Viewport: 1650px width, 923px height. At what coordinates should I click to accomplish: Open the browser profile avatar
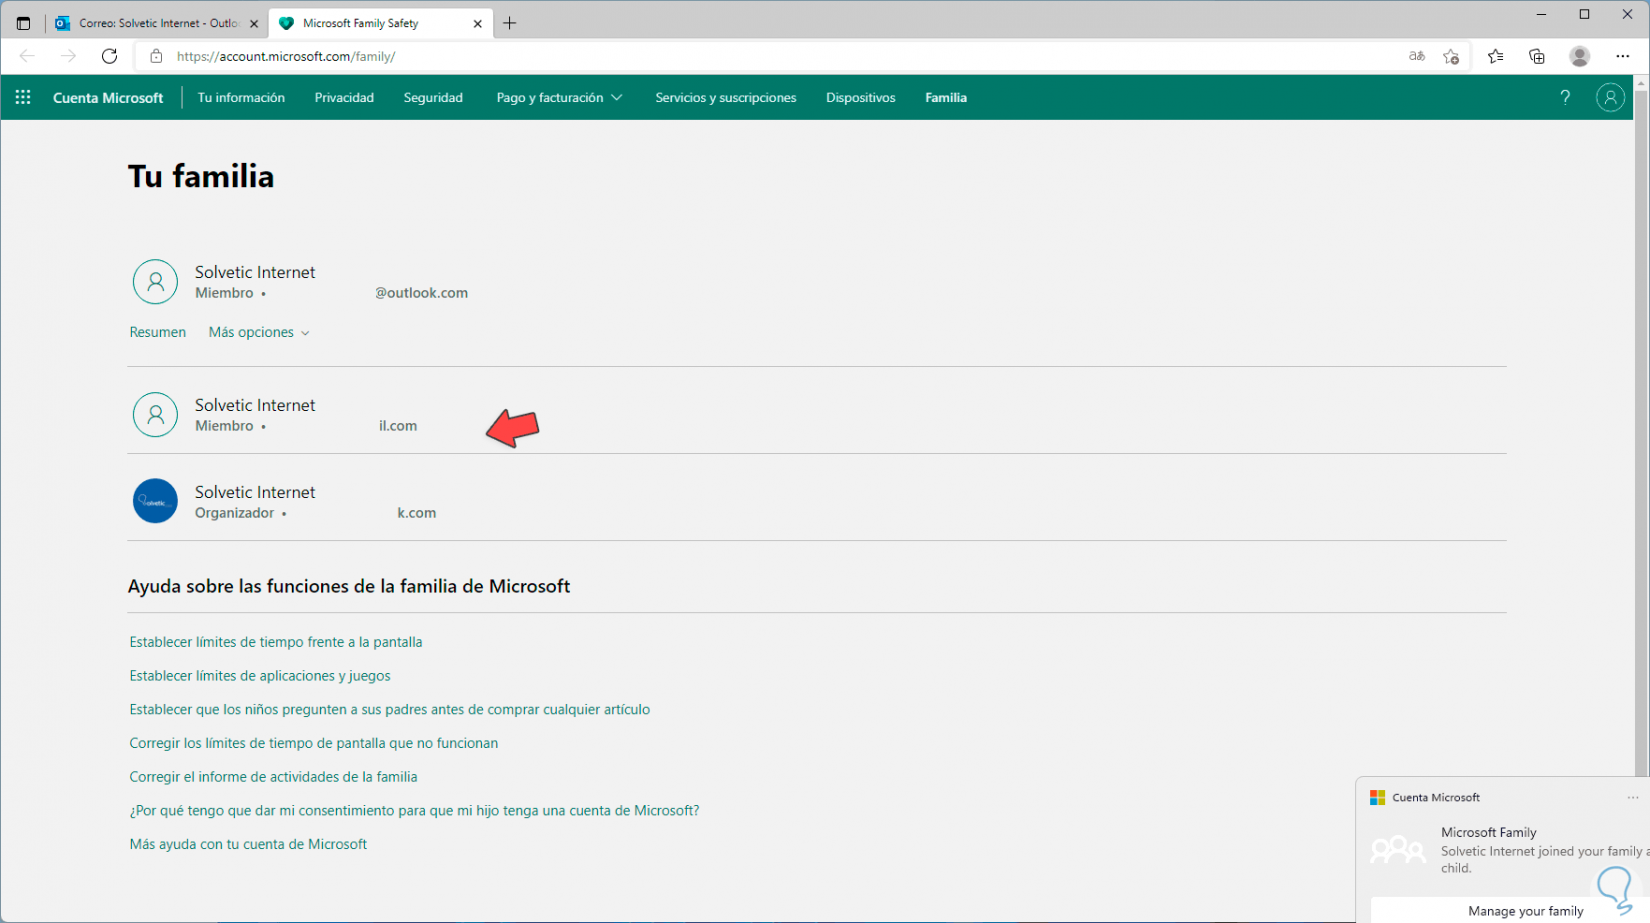point(1580,56)
